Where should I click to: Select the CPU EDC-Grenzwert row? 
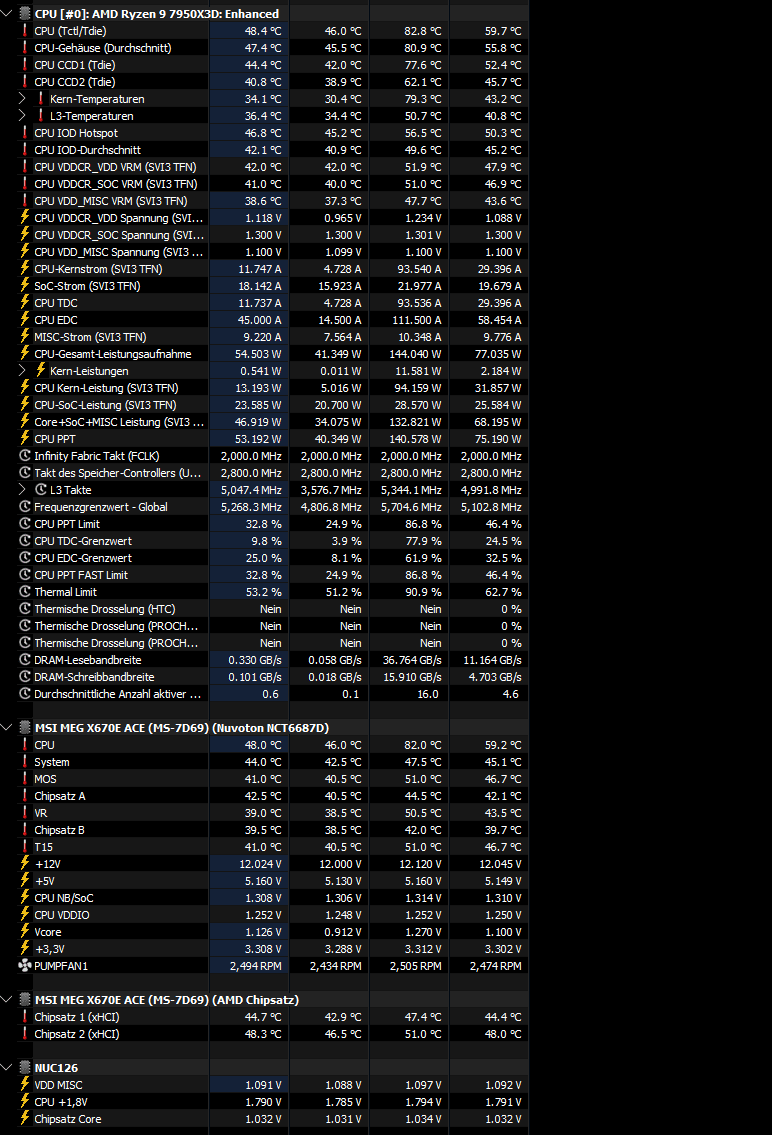pyautogui.click(x=272, y=557)
